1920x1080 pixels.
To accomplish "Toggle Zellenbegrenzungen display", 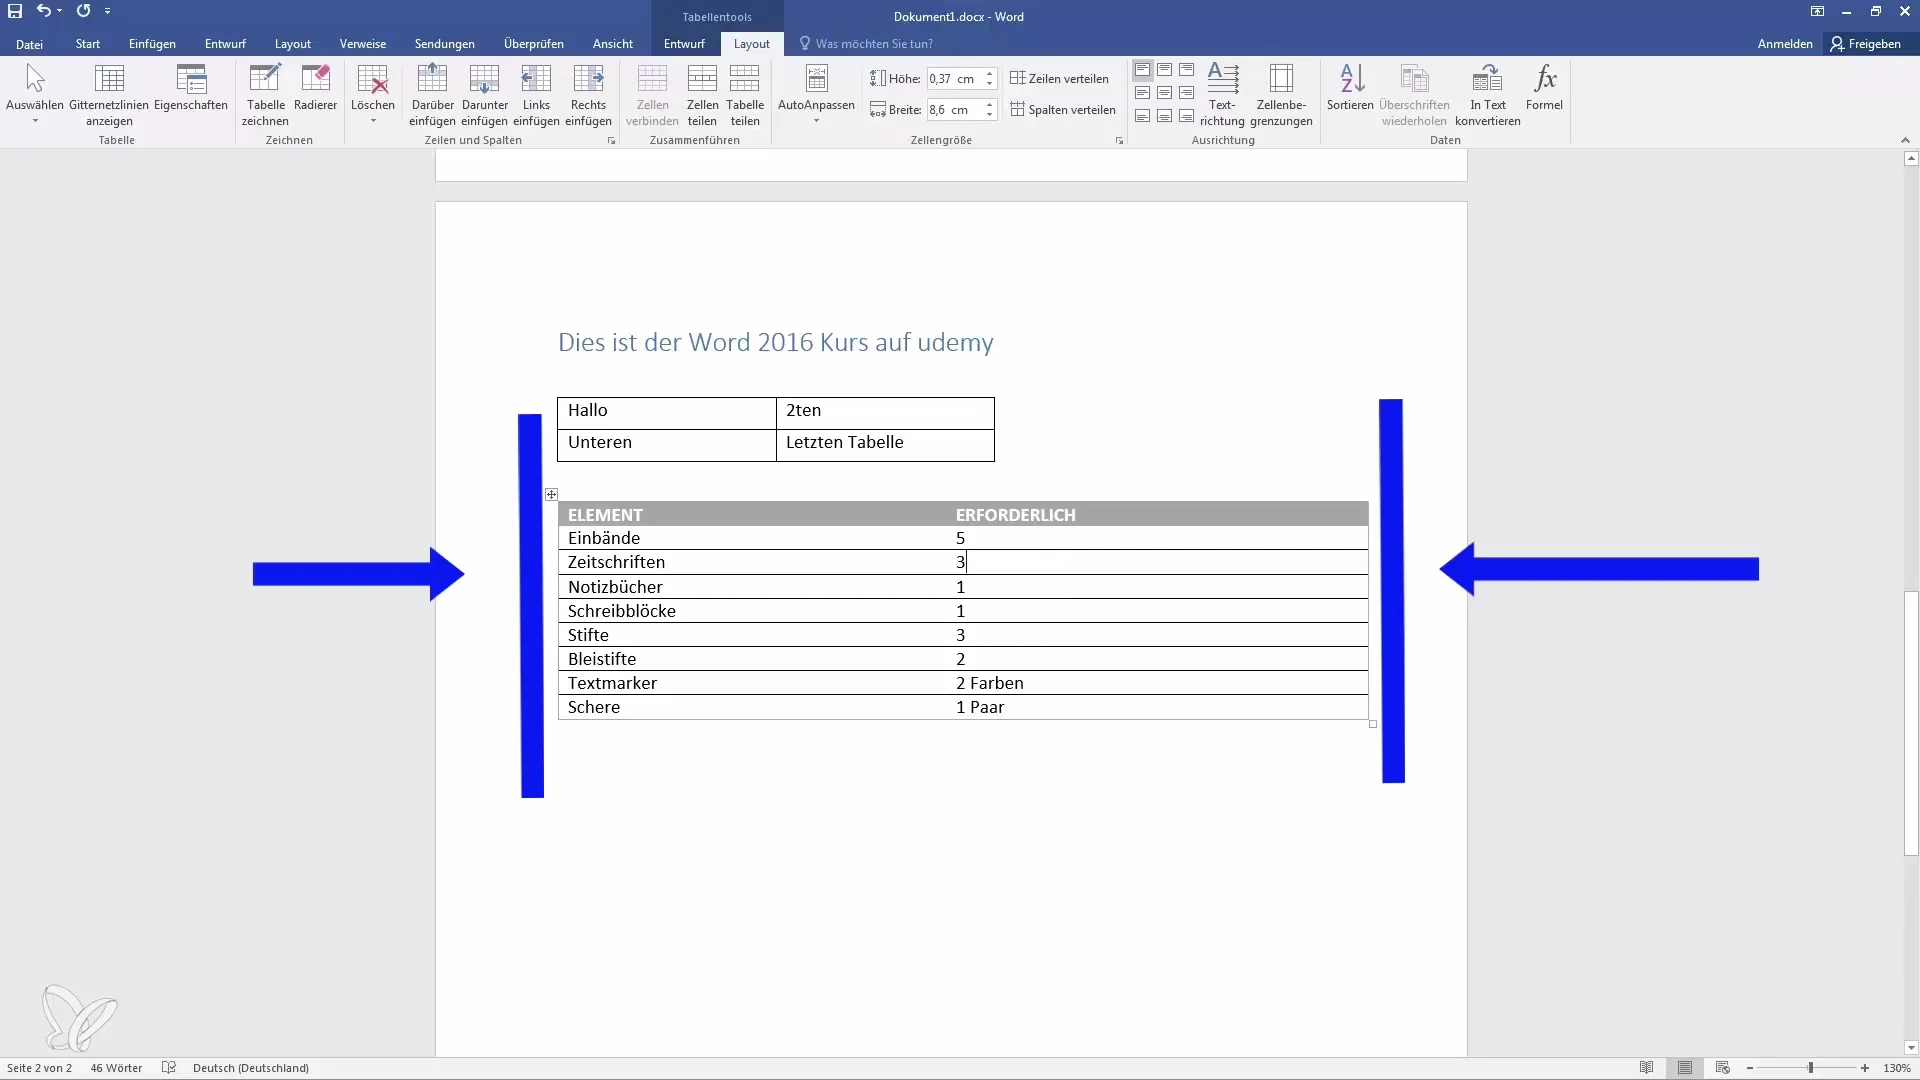I will click(1280, 94).
